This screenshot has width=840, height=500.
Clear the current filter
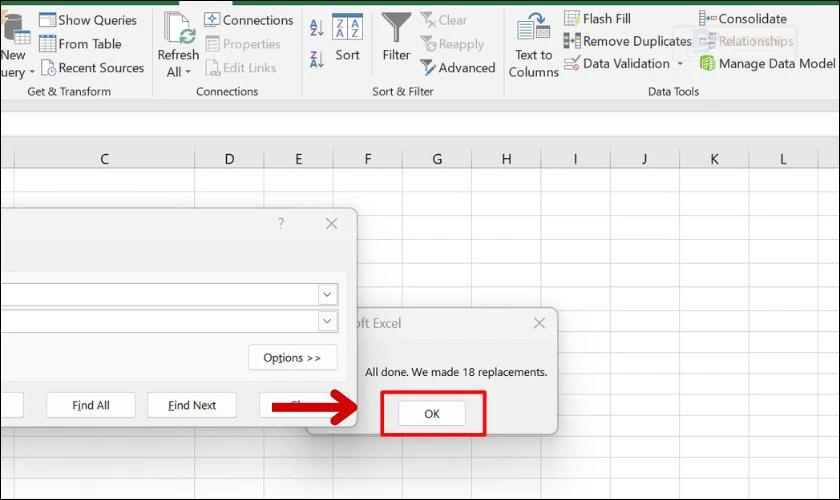(x=444, y=20)
